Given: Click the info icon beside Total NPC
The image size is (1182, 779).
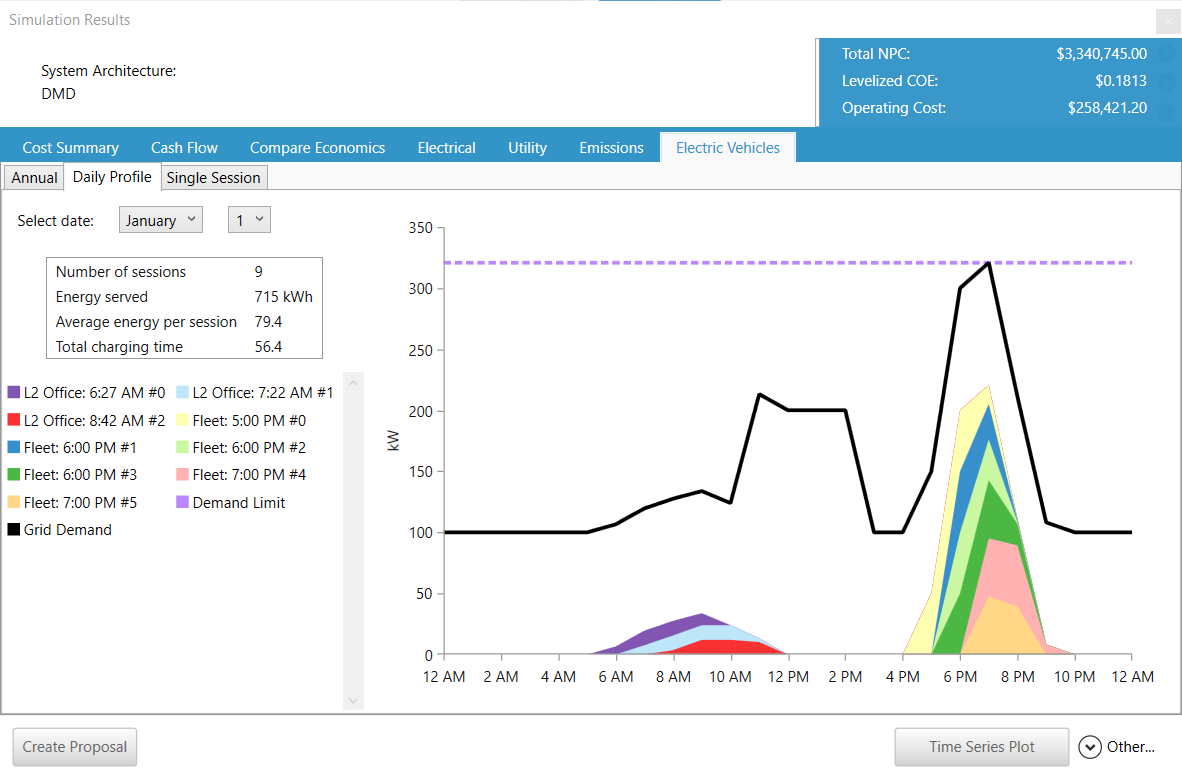Looking at the screenshot, I should pyautogui.click(x=1166, y=54).
